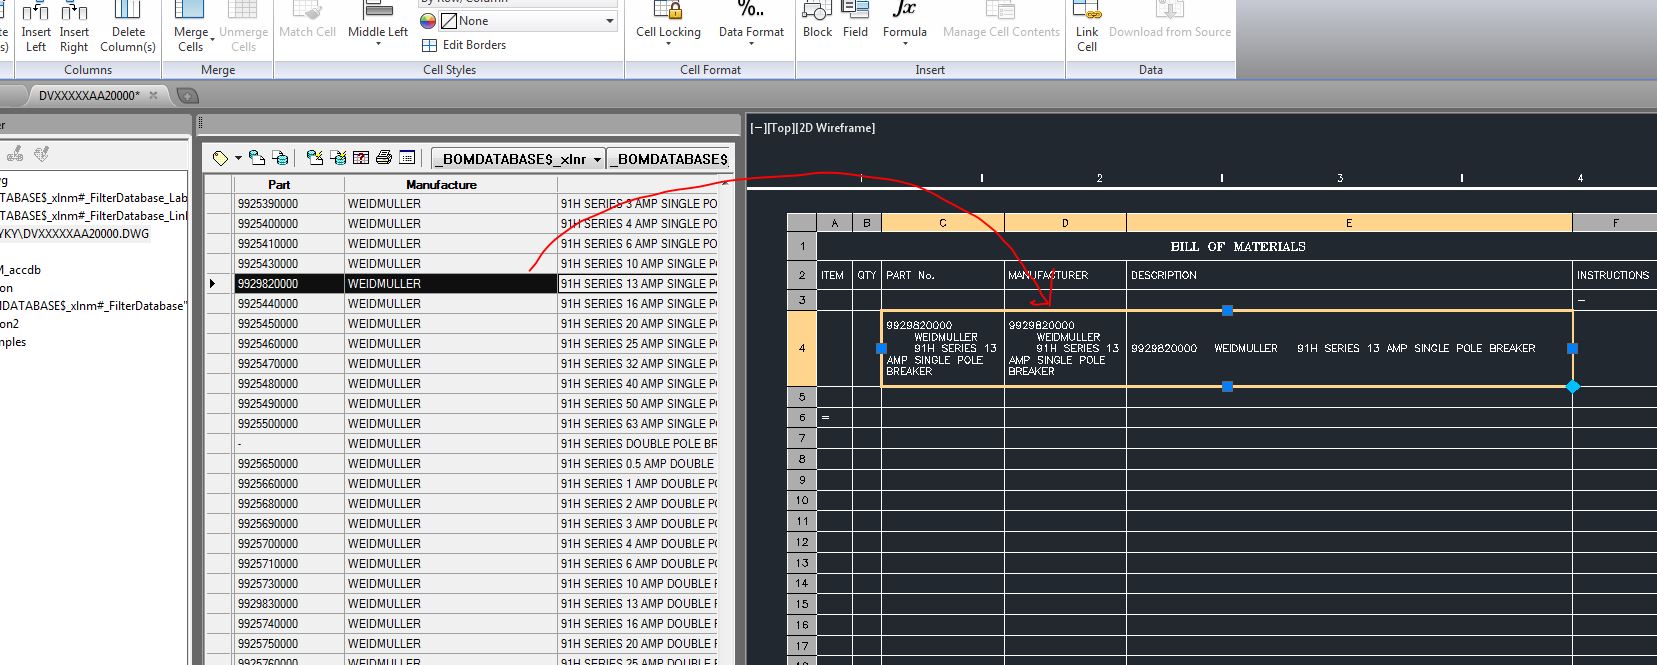Click the ITEM header cell in table
The height and width of the screenshot is (665, 1657).
click(833, 275)
